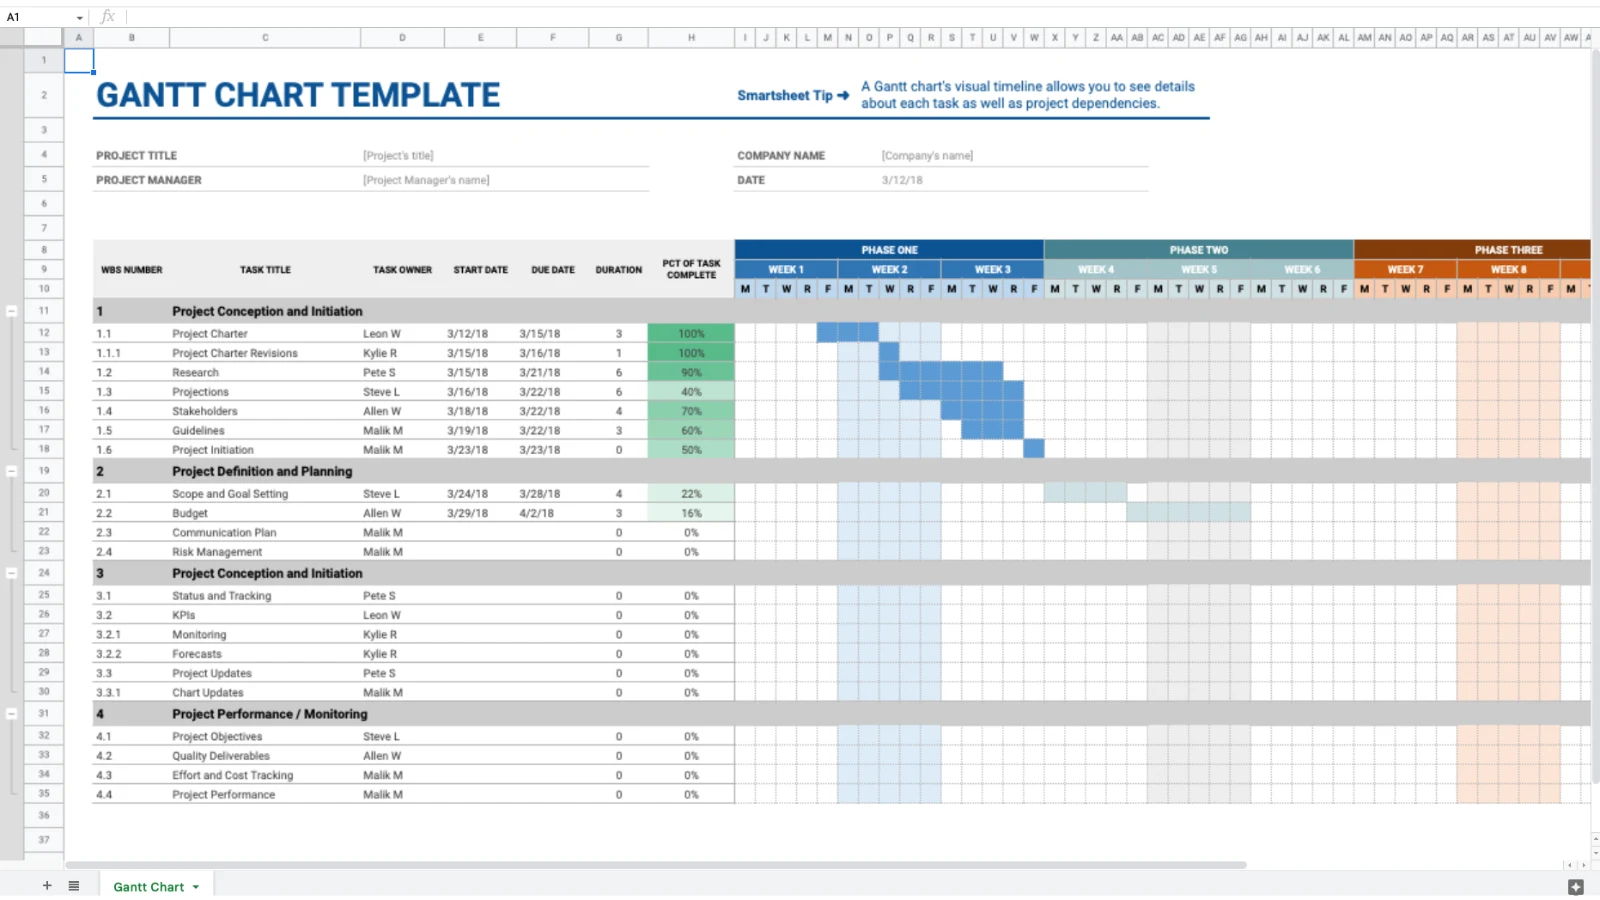Screen dimensions: 1600x900
Task: Open the Name Box dropdown arrow
Action: pos(80,18)
